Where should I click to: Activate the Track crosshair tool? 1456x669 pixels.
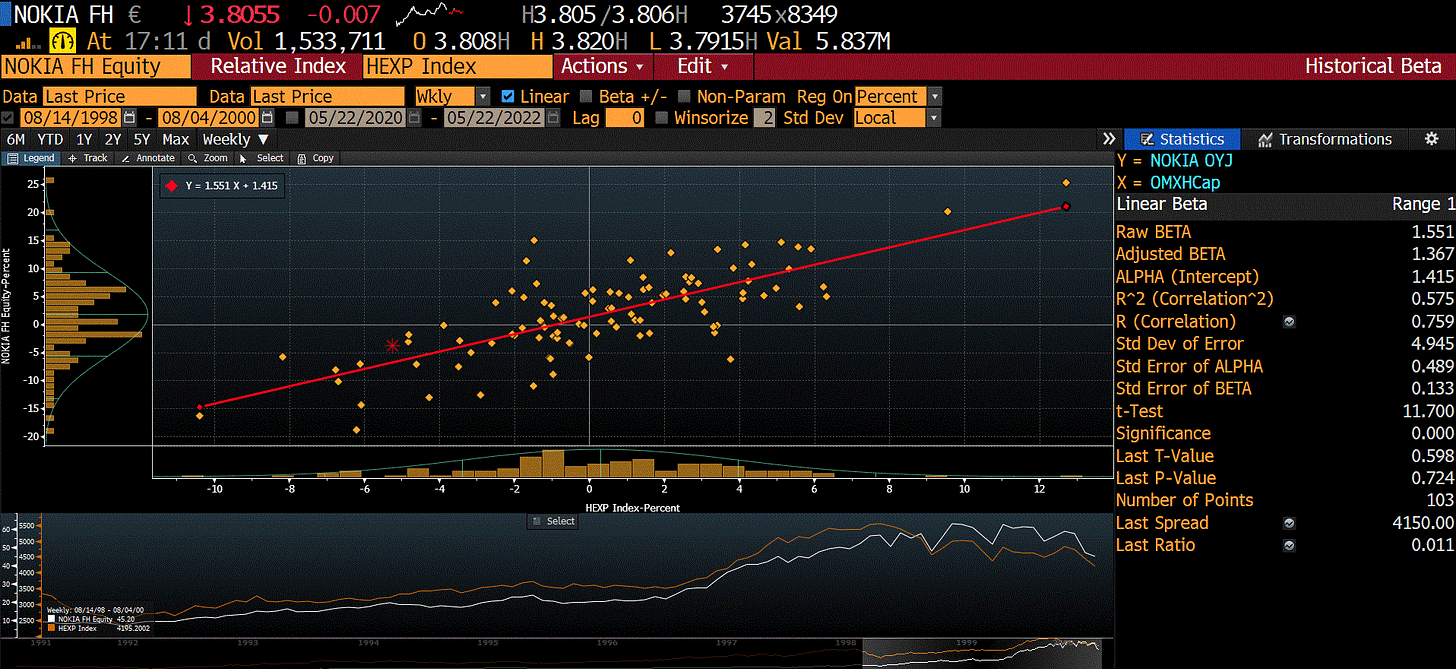point(88,158)
